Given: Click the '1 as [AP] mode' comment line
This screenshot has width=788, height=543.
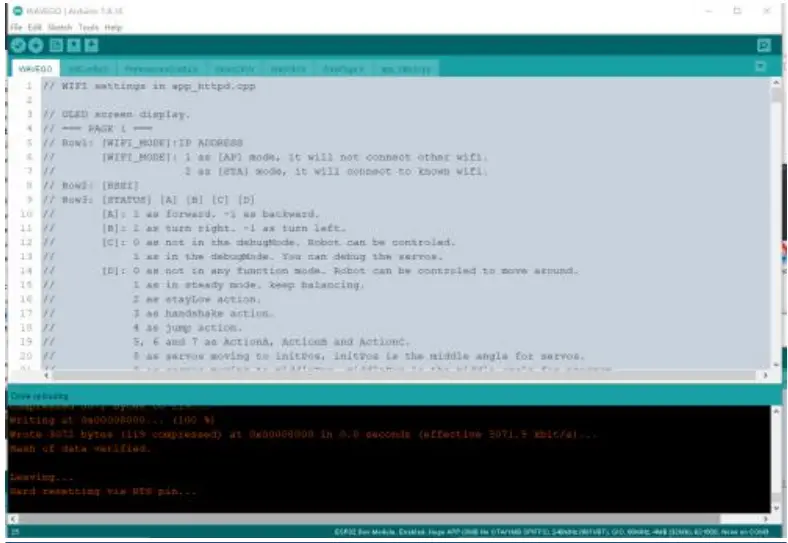Looking at the screenshot, I should tap(265, 157).
